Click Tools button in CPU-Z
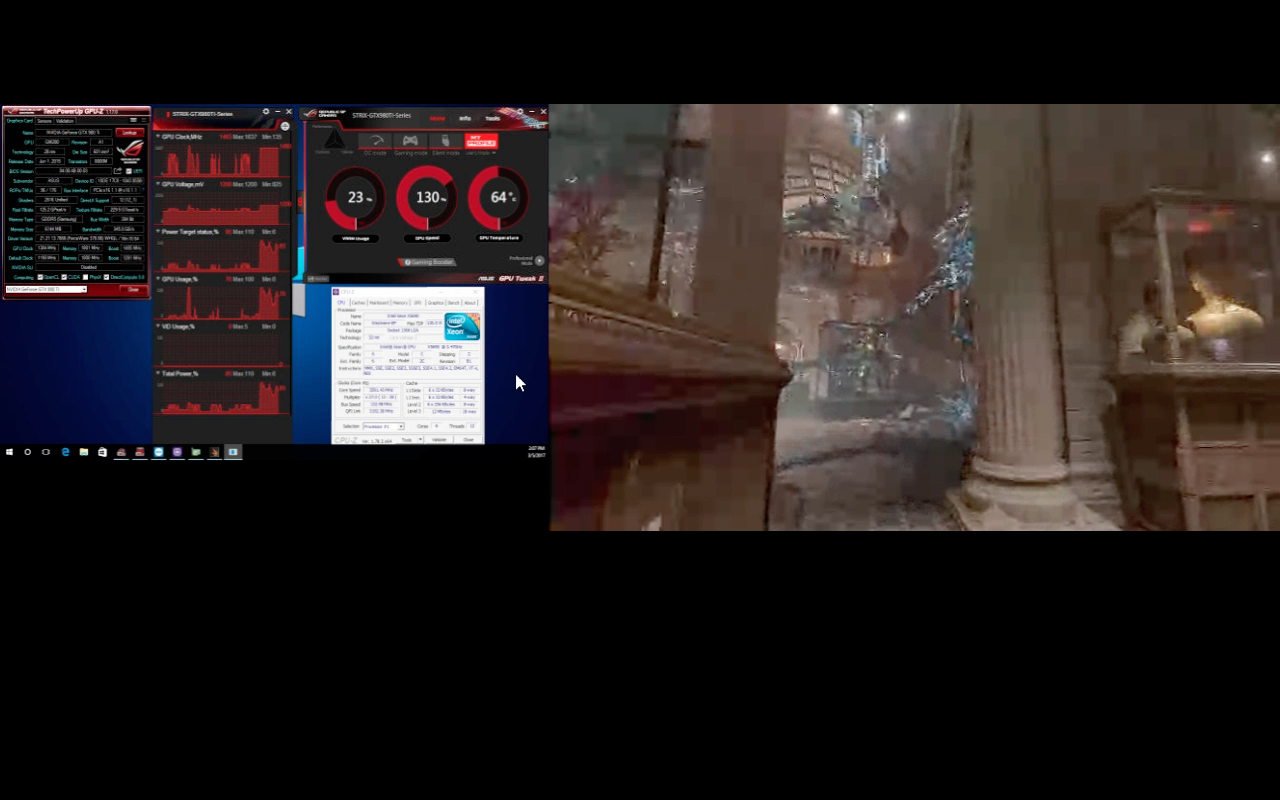The image size is (1280, 800). [406, 440]
